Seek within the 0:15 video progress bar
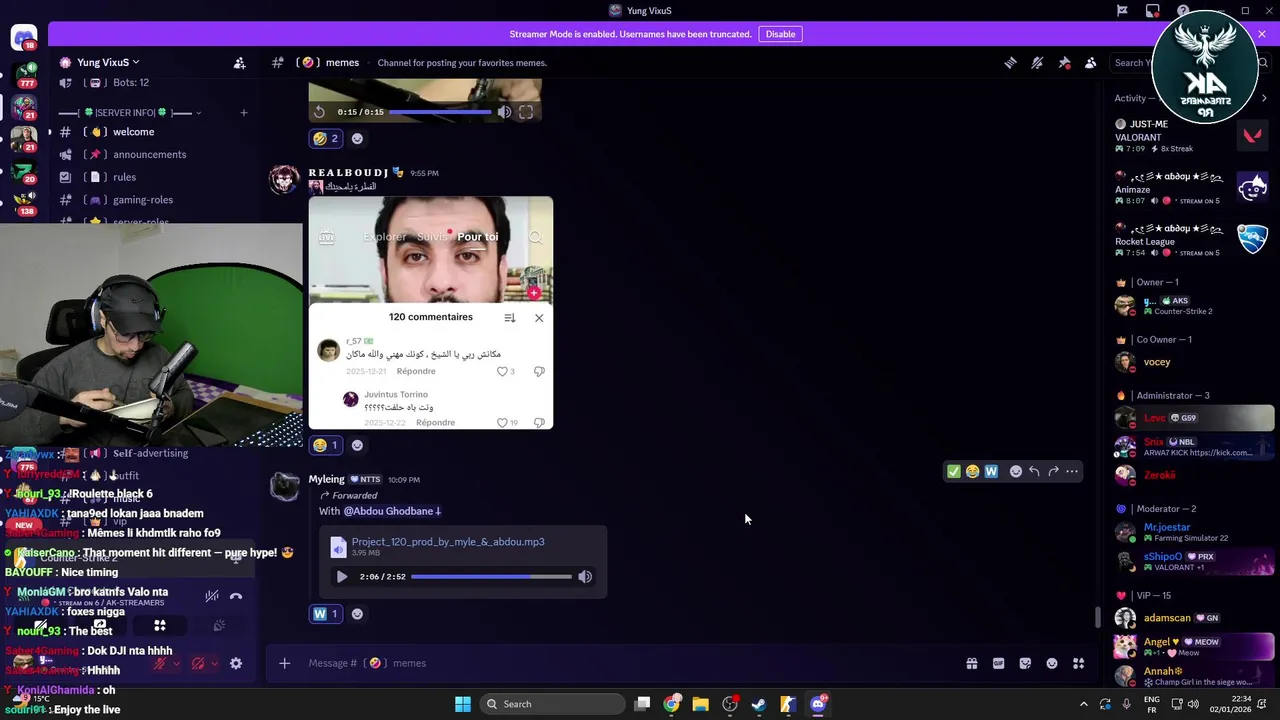This screenshot has width=1280, height=720. (440, 112)
